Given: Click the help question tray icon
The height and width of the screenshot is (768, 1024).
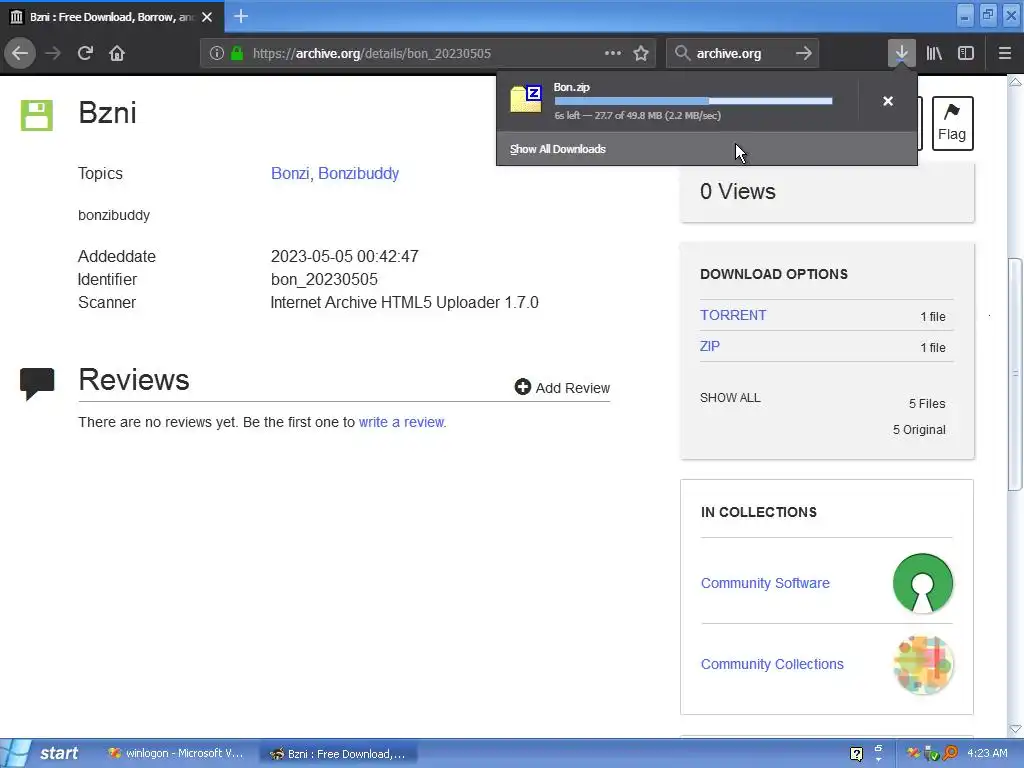Looking at the screenshot, I should [857, 754].
